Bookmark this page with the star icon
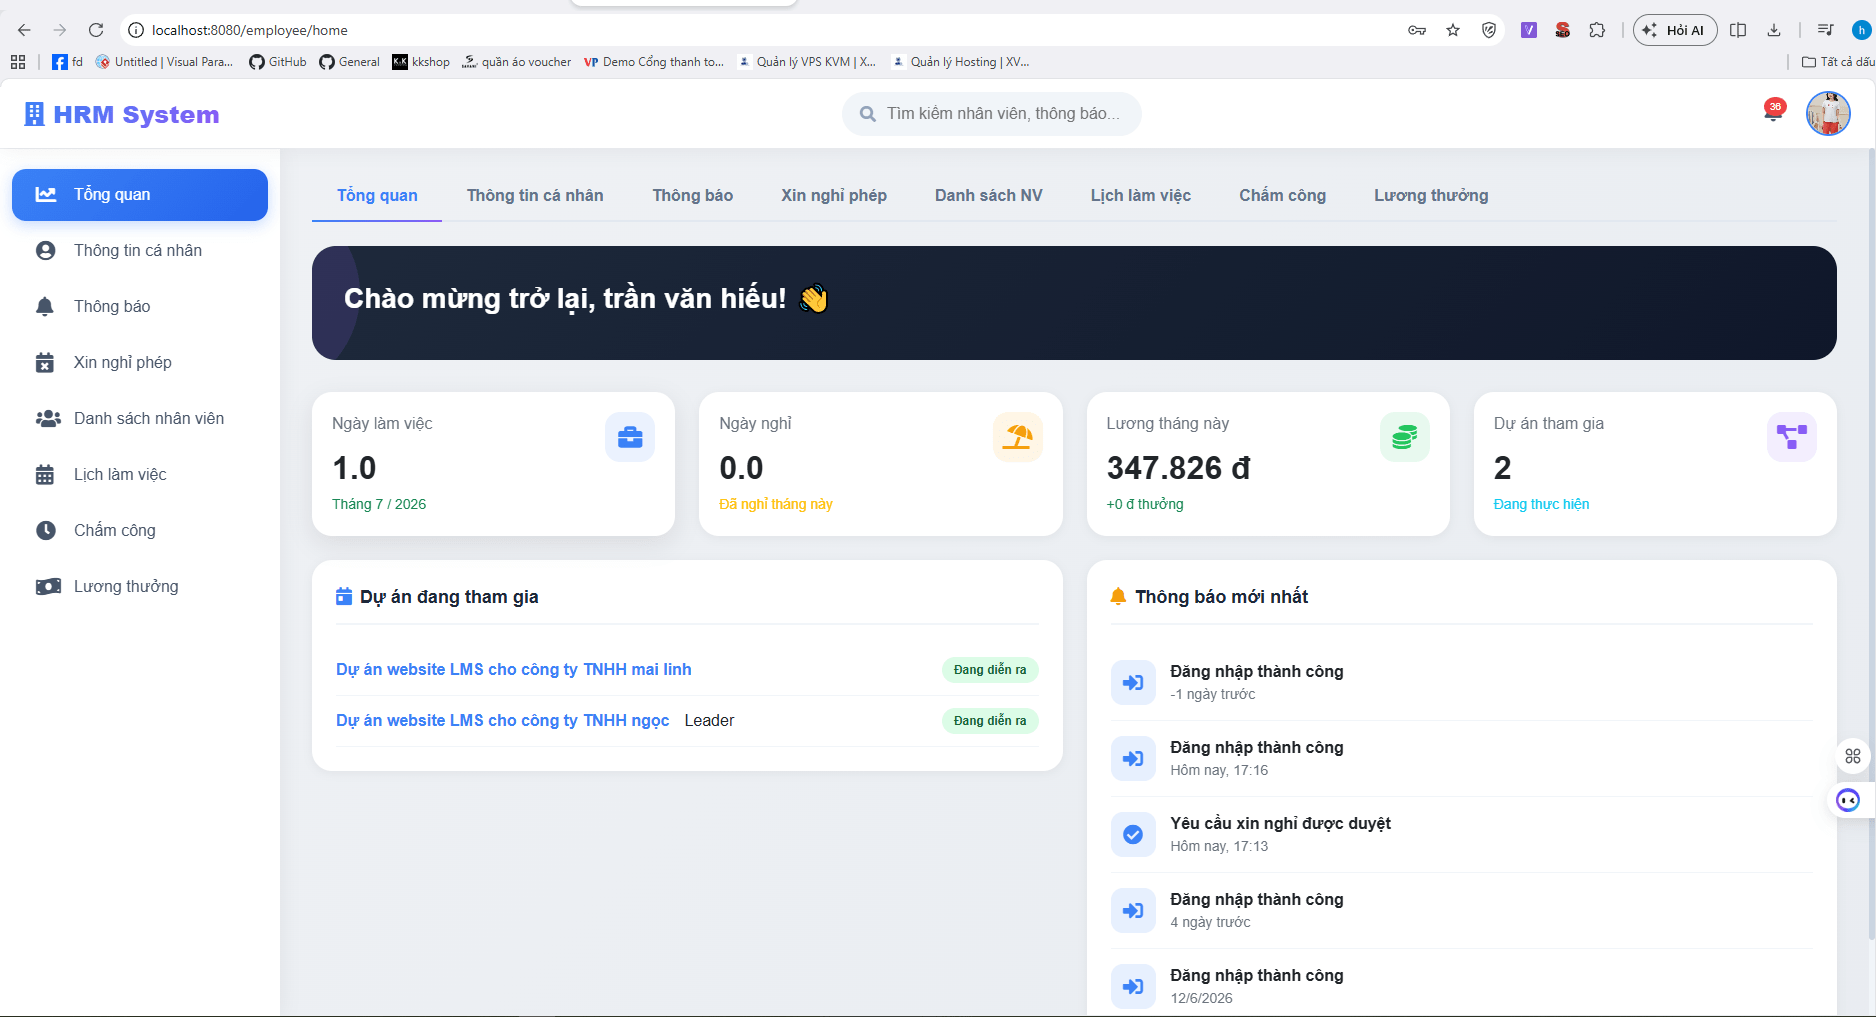1876x1017 pixels. [x=1453, y=30]
